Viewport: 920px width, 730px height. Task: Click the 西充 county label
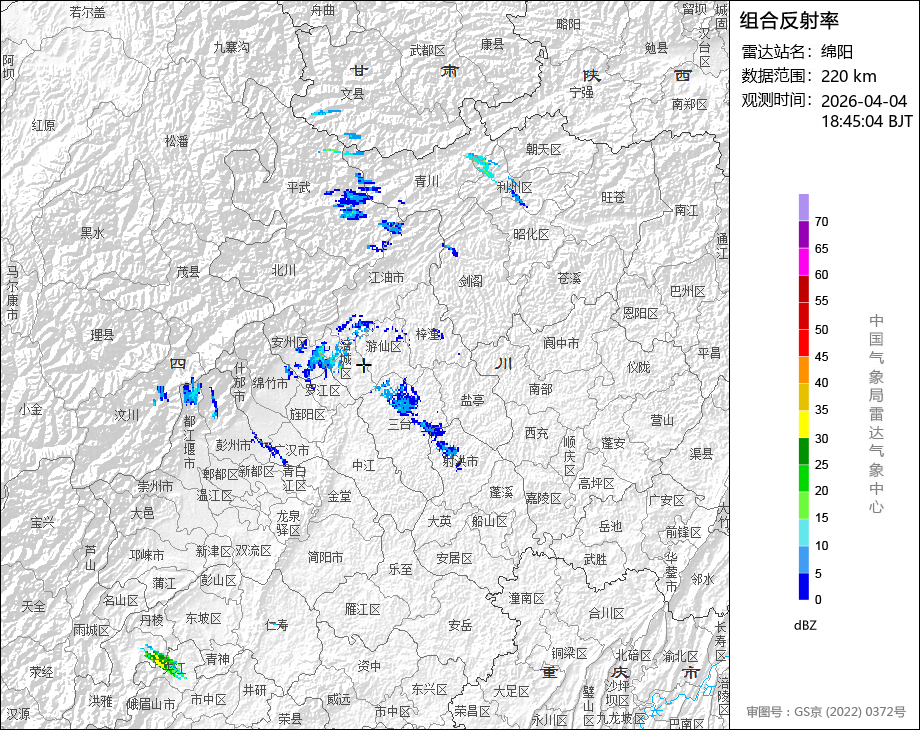click(x=536, y=433)
